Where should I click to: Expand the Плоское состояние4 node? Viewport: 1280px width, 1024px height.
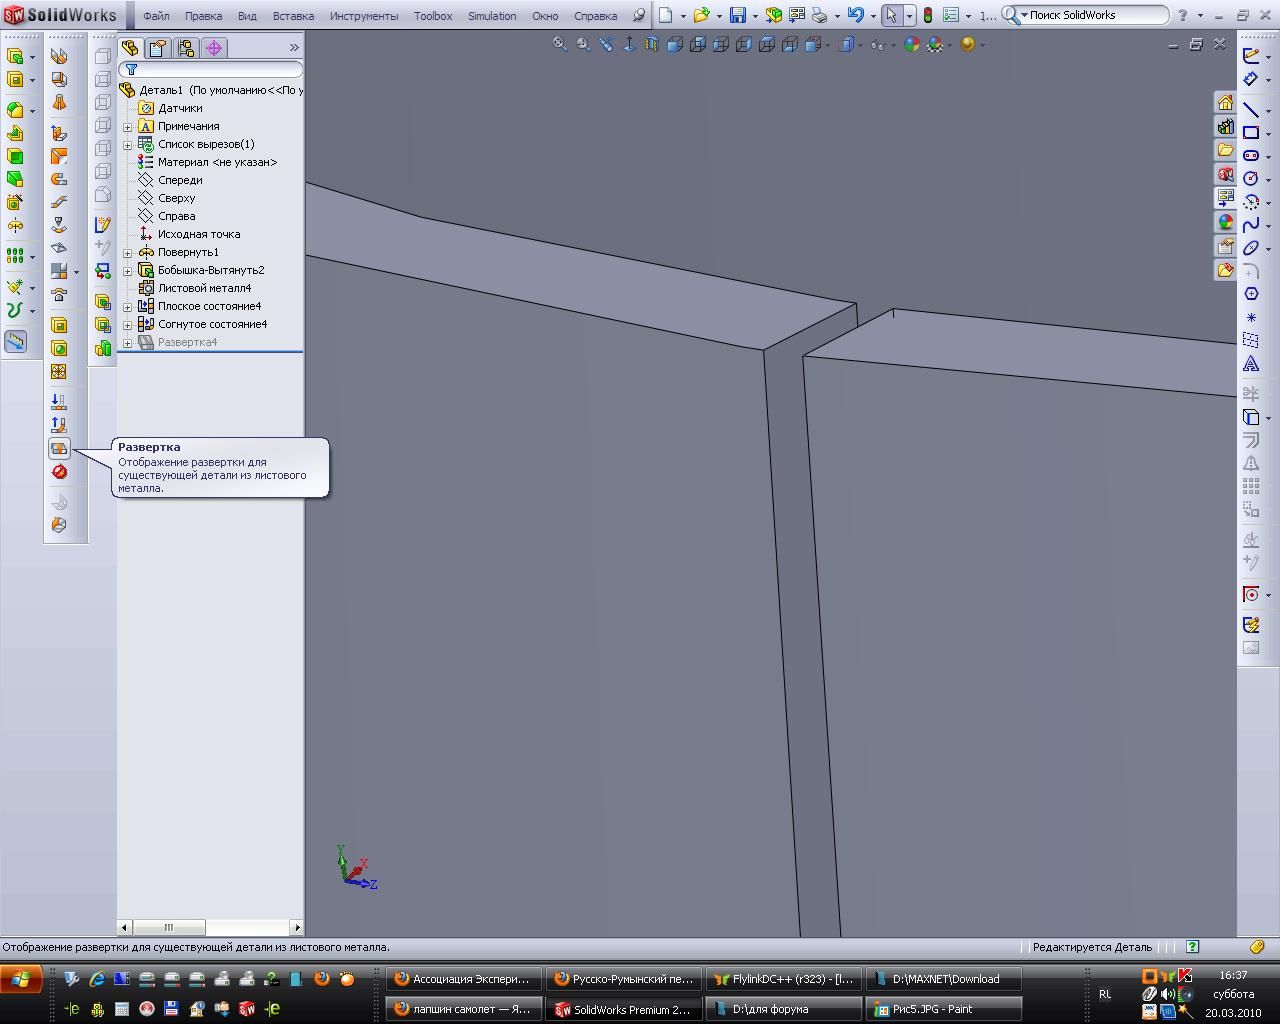point(128,307)
